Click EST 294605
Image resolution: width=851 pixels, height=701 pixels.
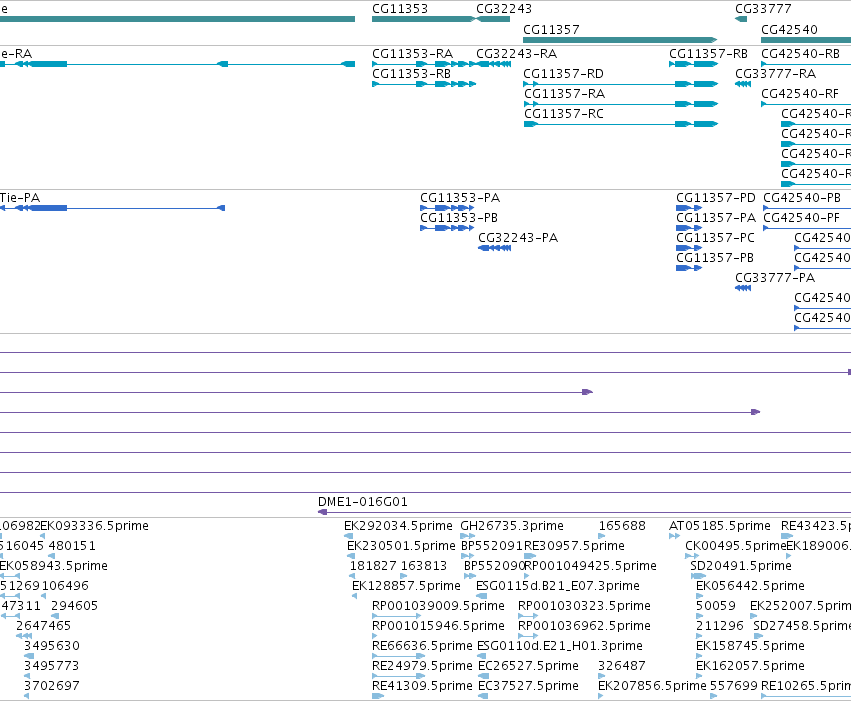pyautogui.click(x=74, y=606)
